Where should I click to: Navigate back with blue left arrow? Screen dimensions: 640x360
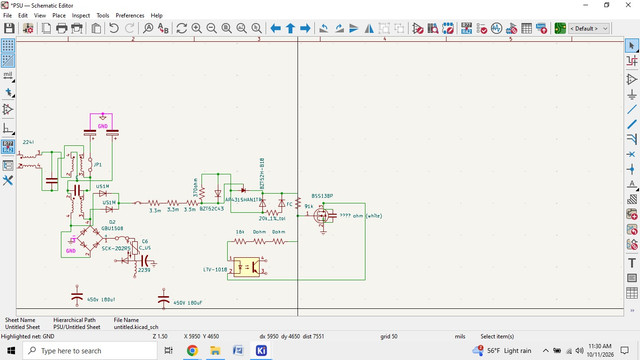(x=276, y=28)
